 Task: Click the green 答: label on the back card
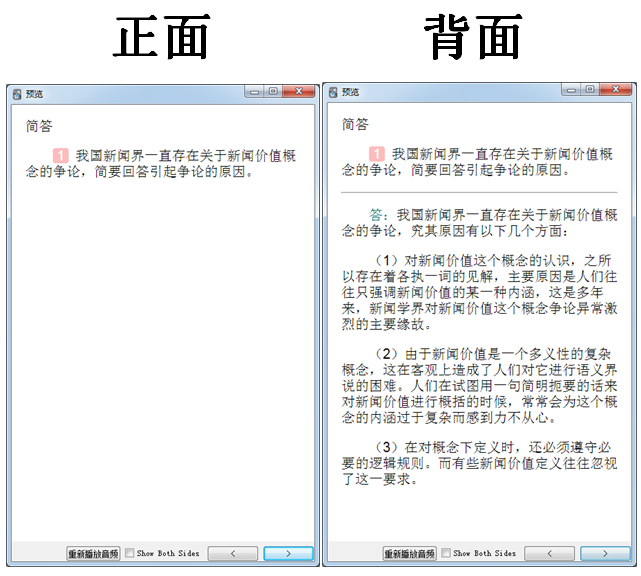[x=378, y=215]
